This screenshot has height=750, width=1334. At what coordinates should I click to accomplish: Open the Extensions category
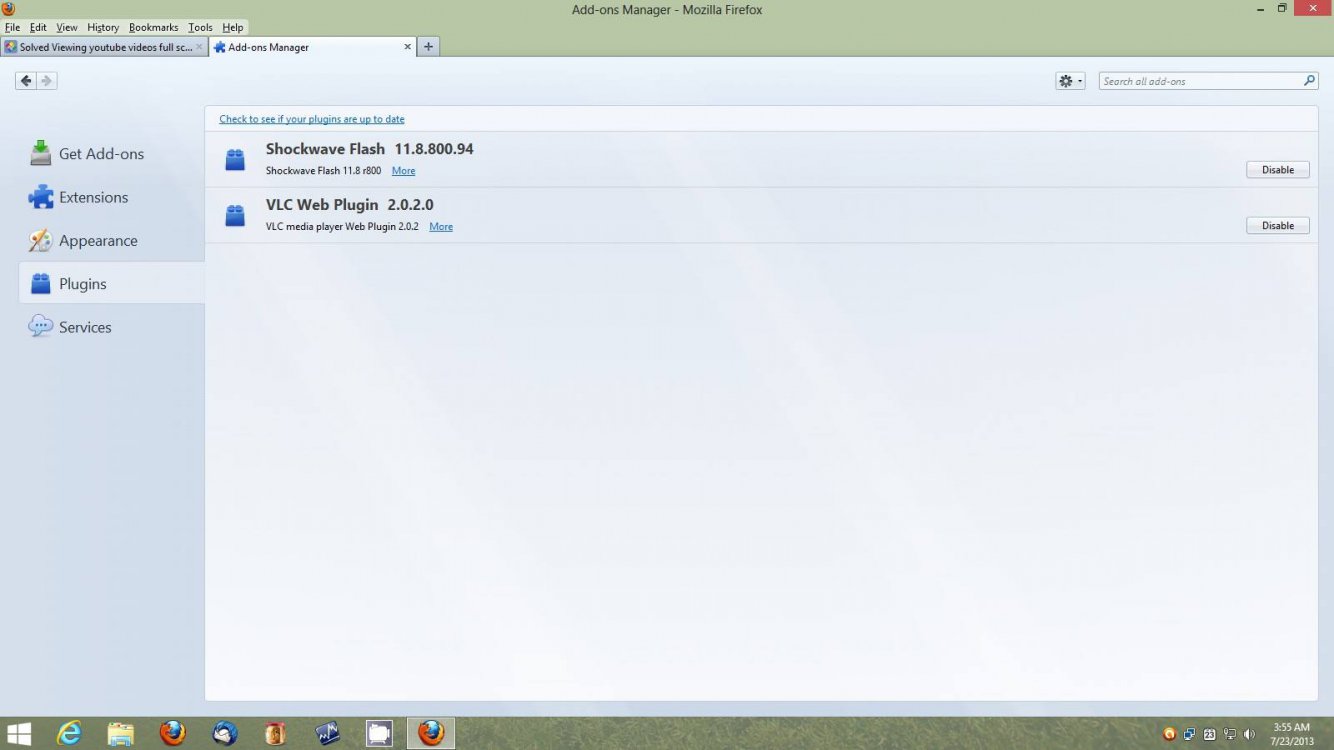[111, 197]
